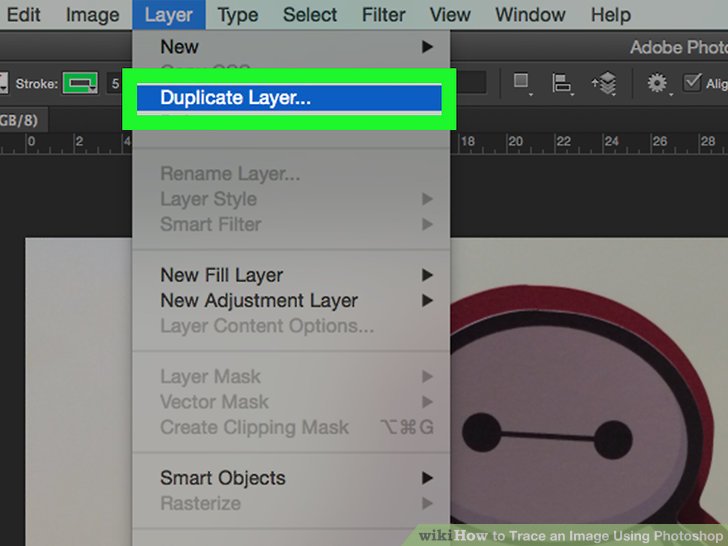This screenshot has height=546, width=728.
Task: Close the open Layer menu
Action: (169, 15)
